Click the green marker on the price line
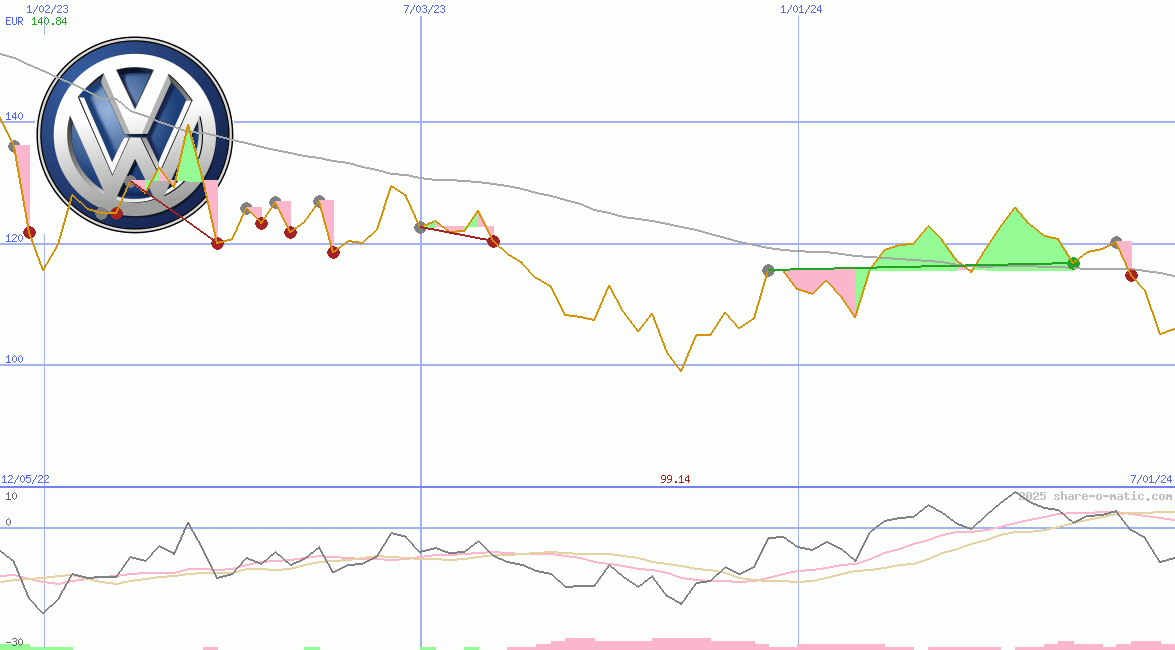Viewport: 1175px width, 650px height. coord(1074,263)
